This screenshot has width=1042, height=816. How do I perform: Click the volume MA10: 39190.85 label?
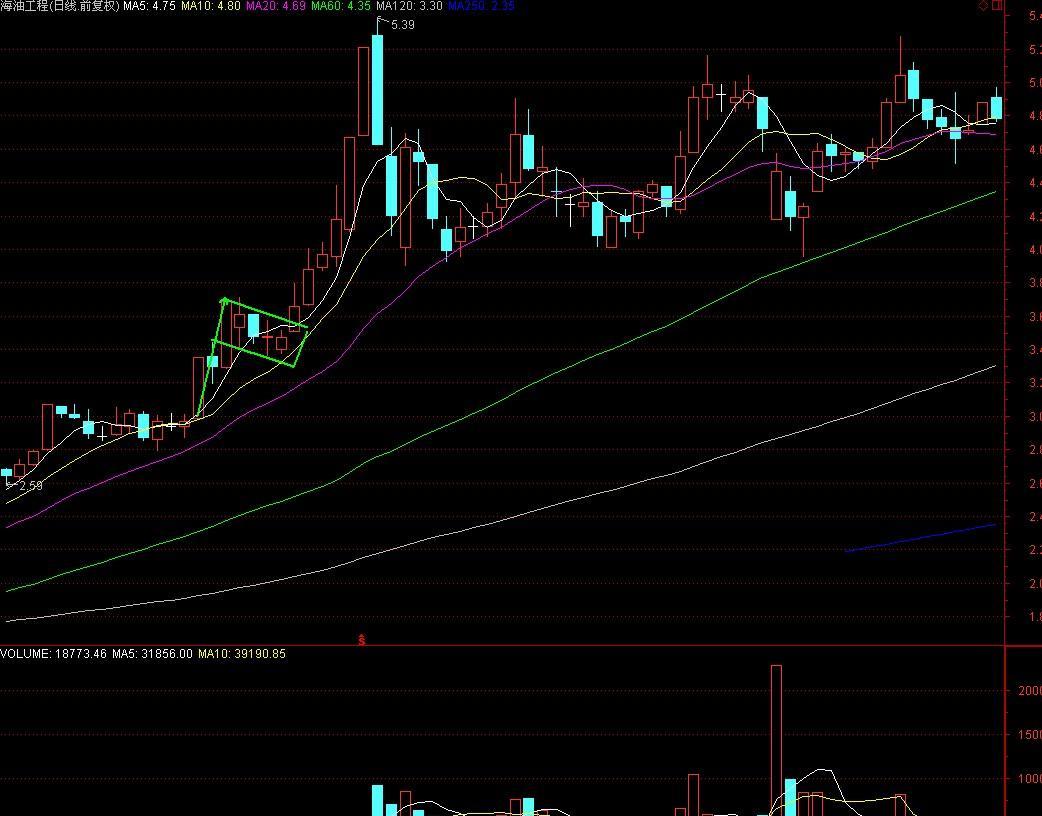click(241, 654)
